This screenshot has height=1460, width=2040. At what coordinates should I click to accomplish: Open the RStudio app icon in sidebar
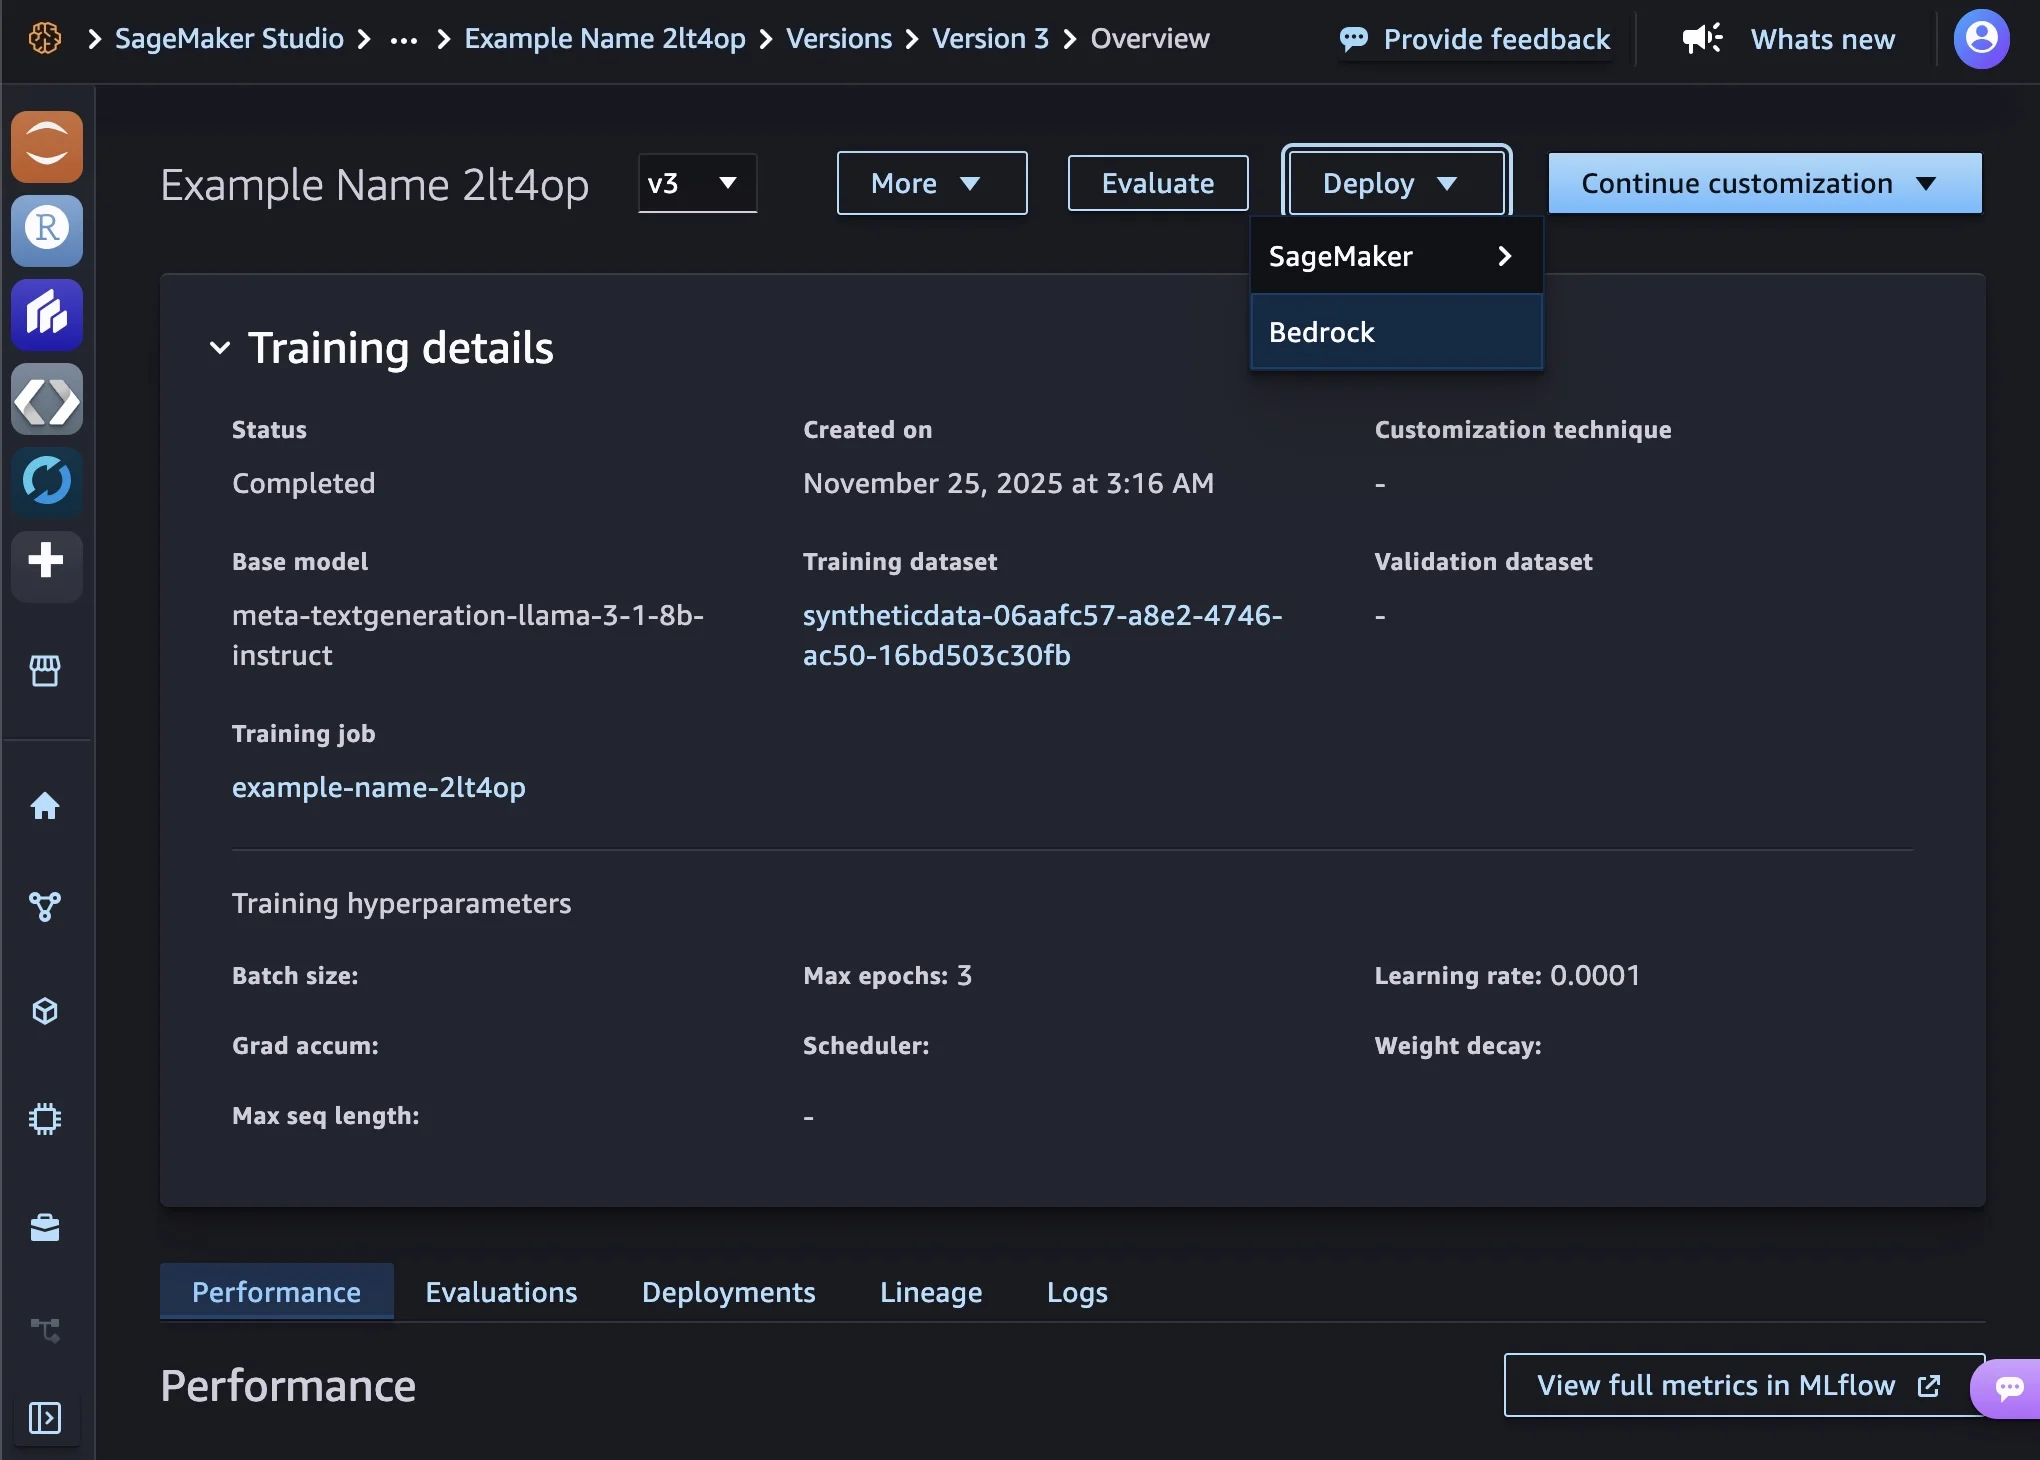(46, 230)
